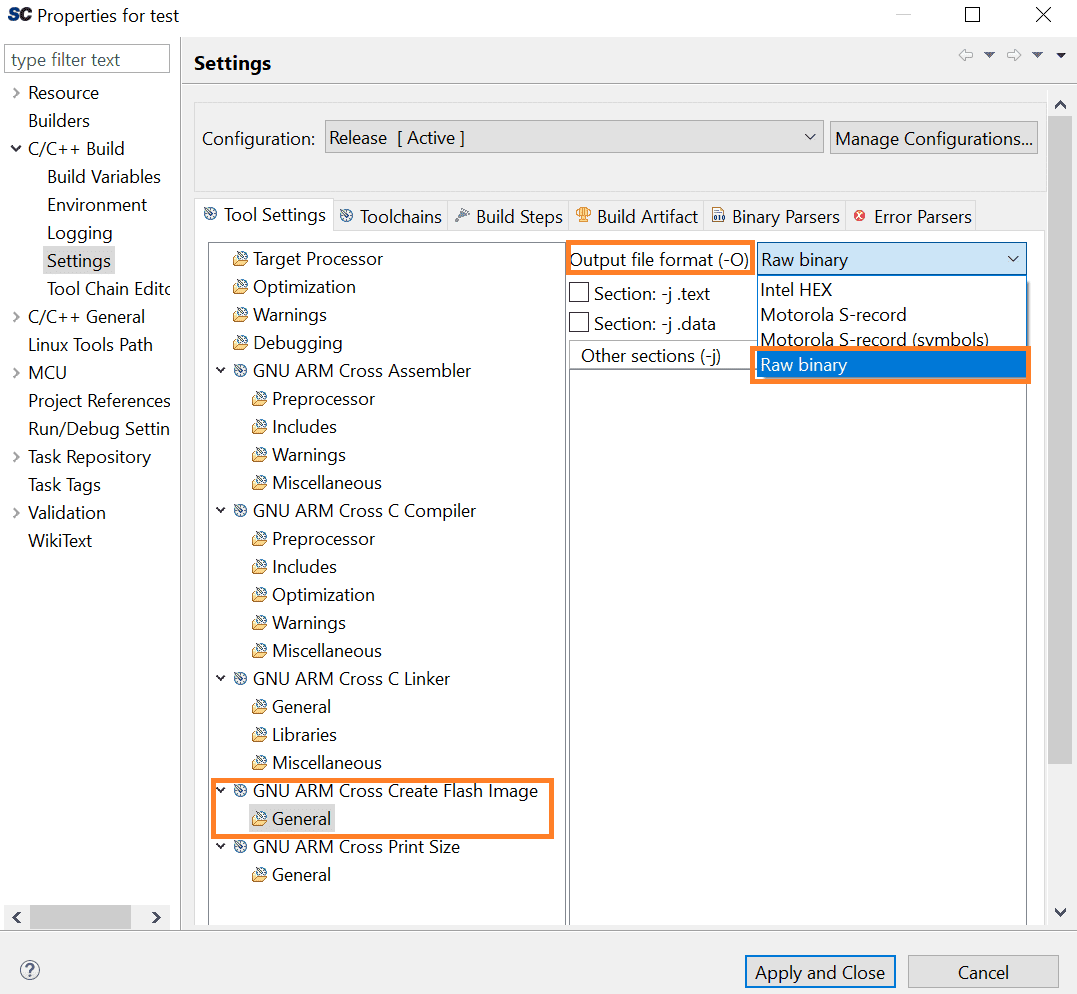
Task: Click the GNU ARM Cross C Linker icon
Action: coord(240,679)
